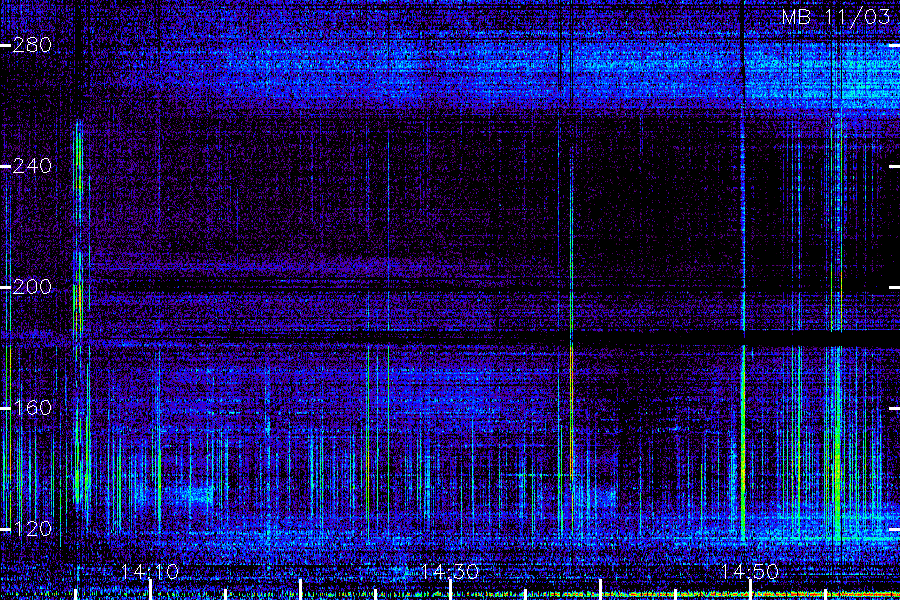
Task: Click the 280 frequency axis label
Action: pyautogui.click(x=32, y=45)
